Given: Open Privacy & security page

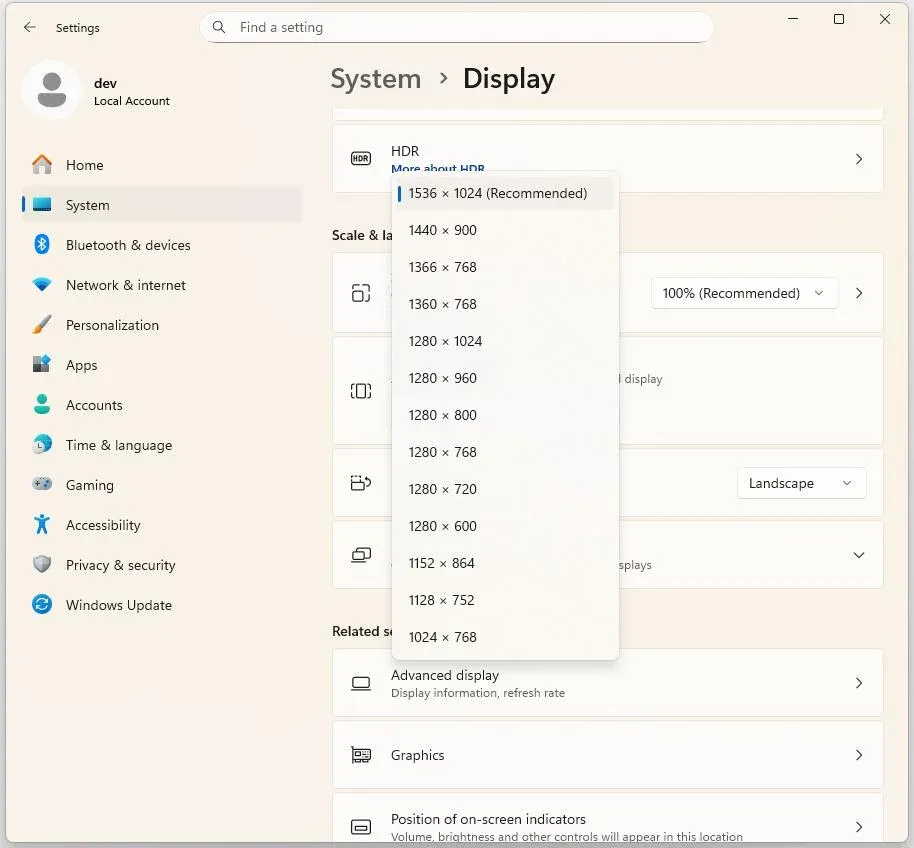Looking at the screenshot, I should tap(162, 565).
